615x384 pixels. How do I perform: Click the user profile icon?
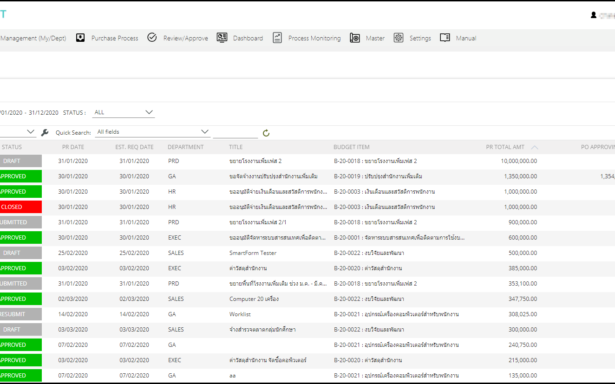point(593,15)
